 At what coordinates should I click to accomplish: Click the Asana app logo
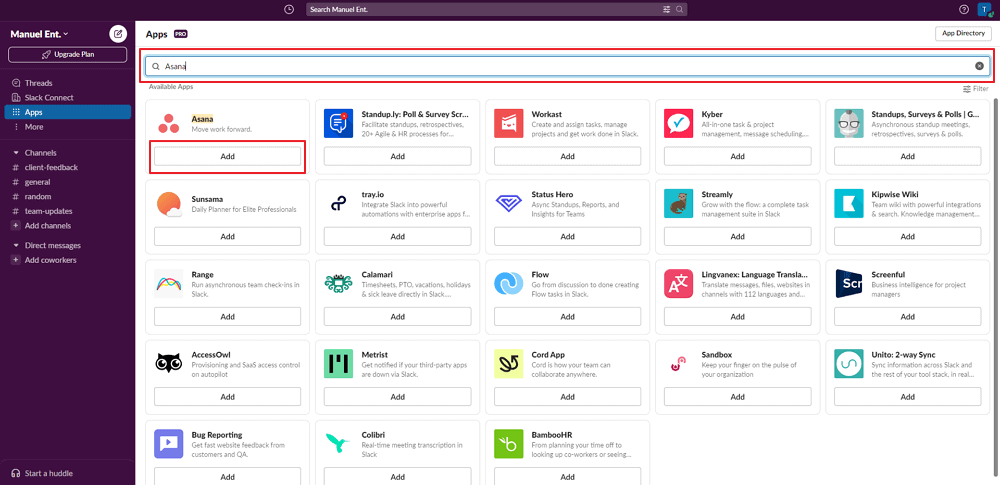(169, 123)
